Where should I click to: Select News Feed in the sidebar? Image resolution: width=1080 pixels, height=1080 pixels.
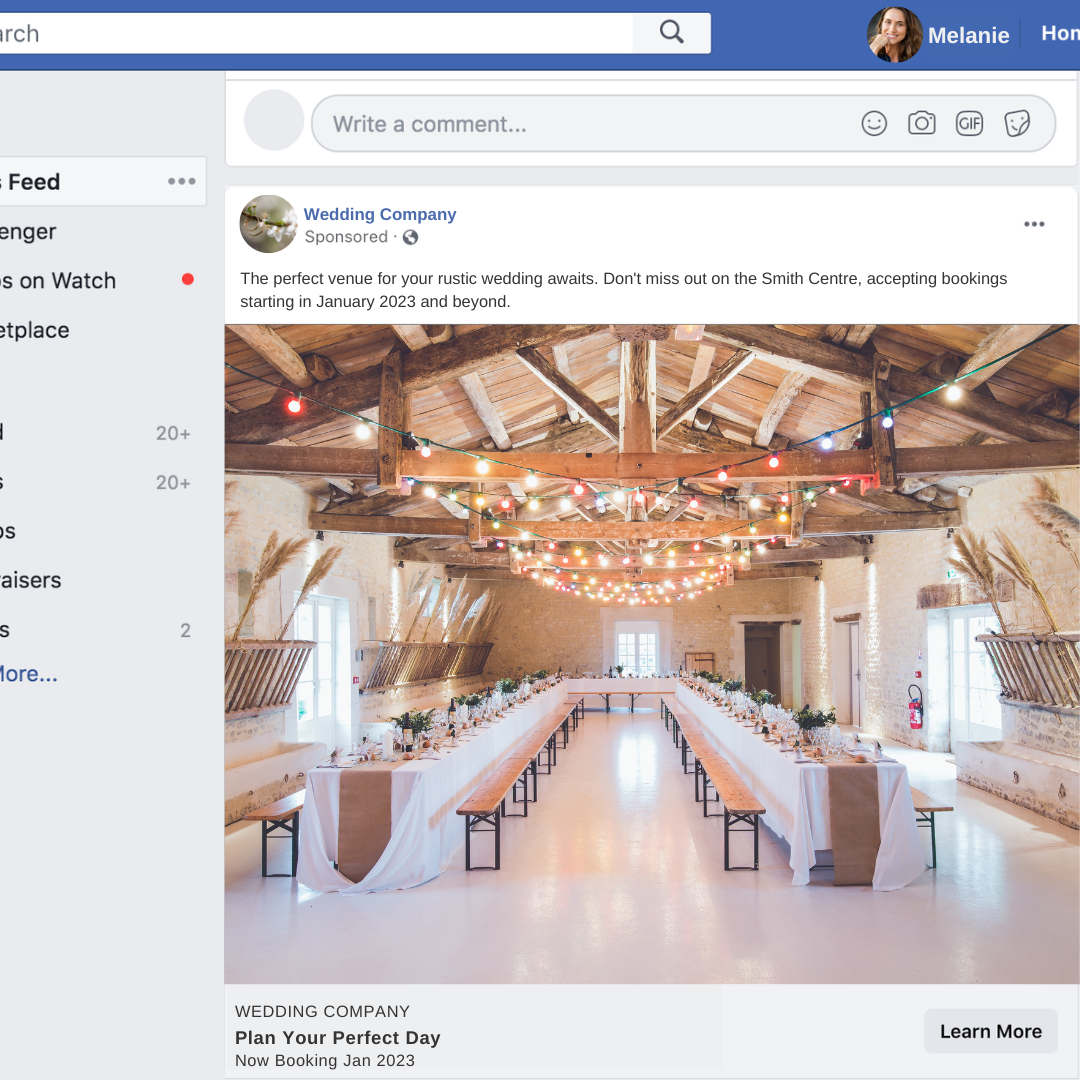pyautogui.click(x=30, y=182)
